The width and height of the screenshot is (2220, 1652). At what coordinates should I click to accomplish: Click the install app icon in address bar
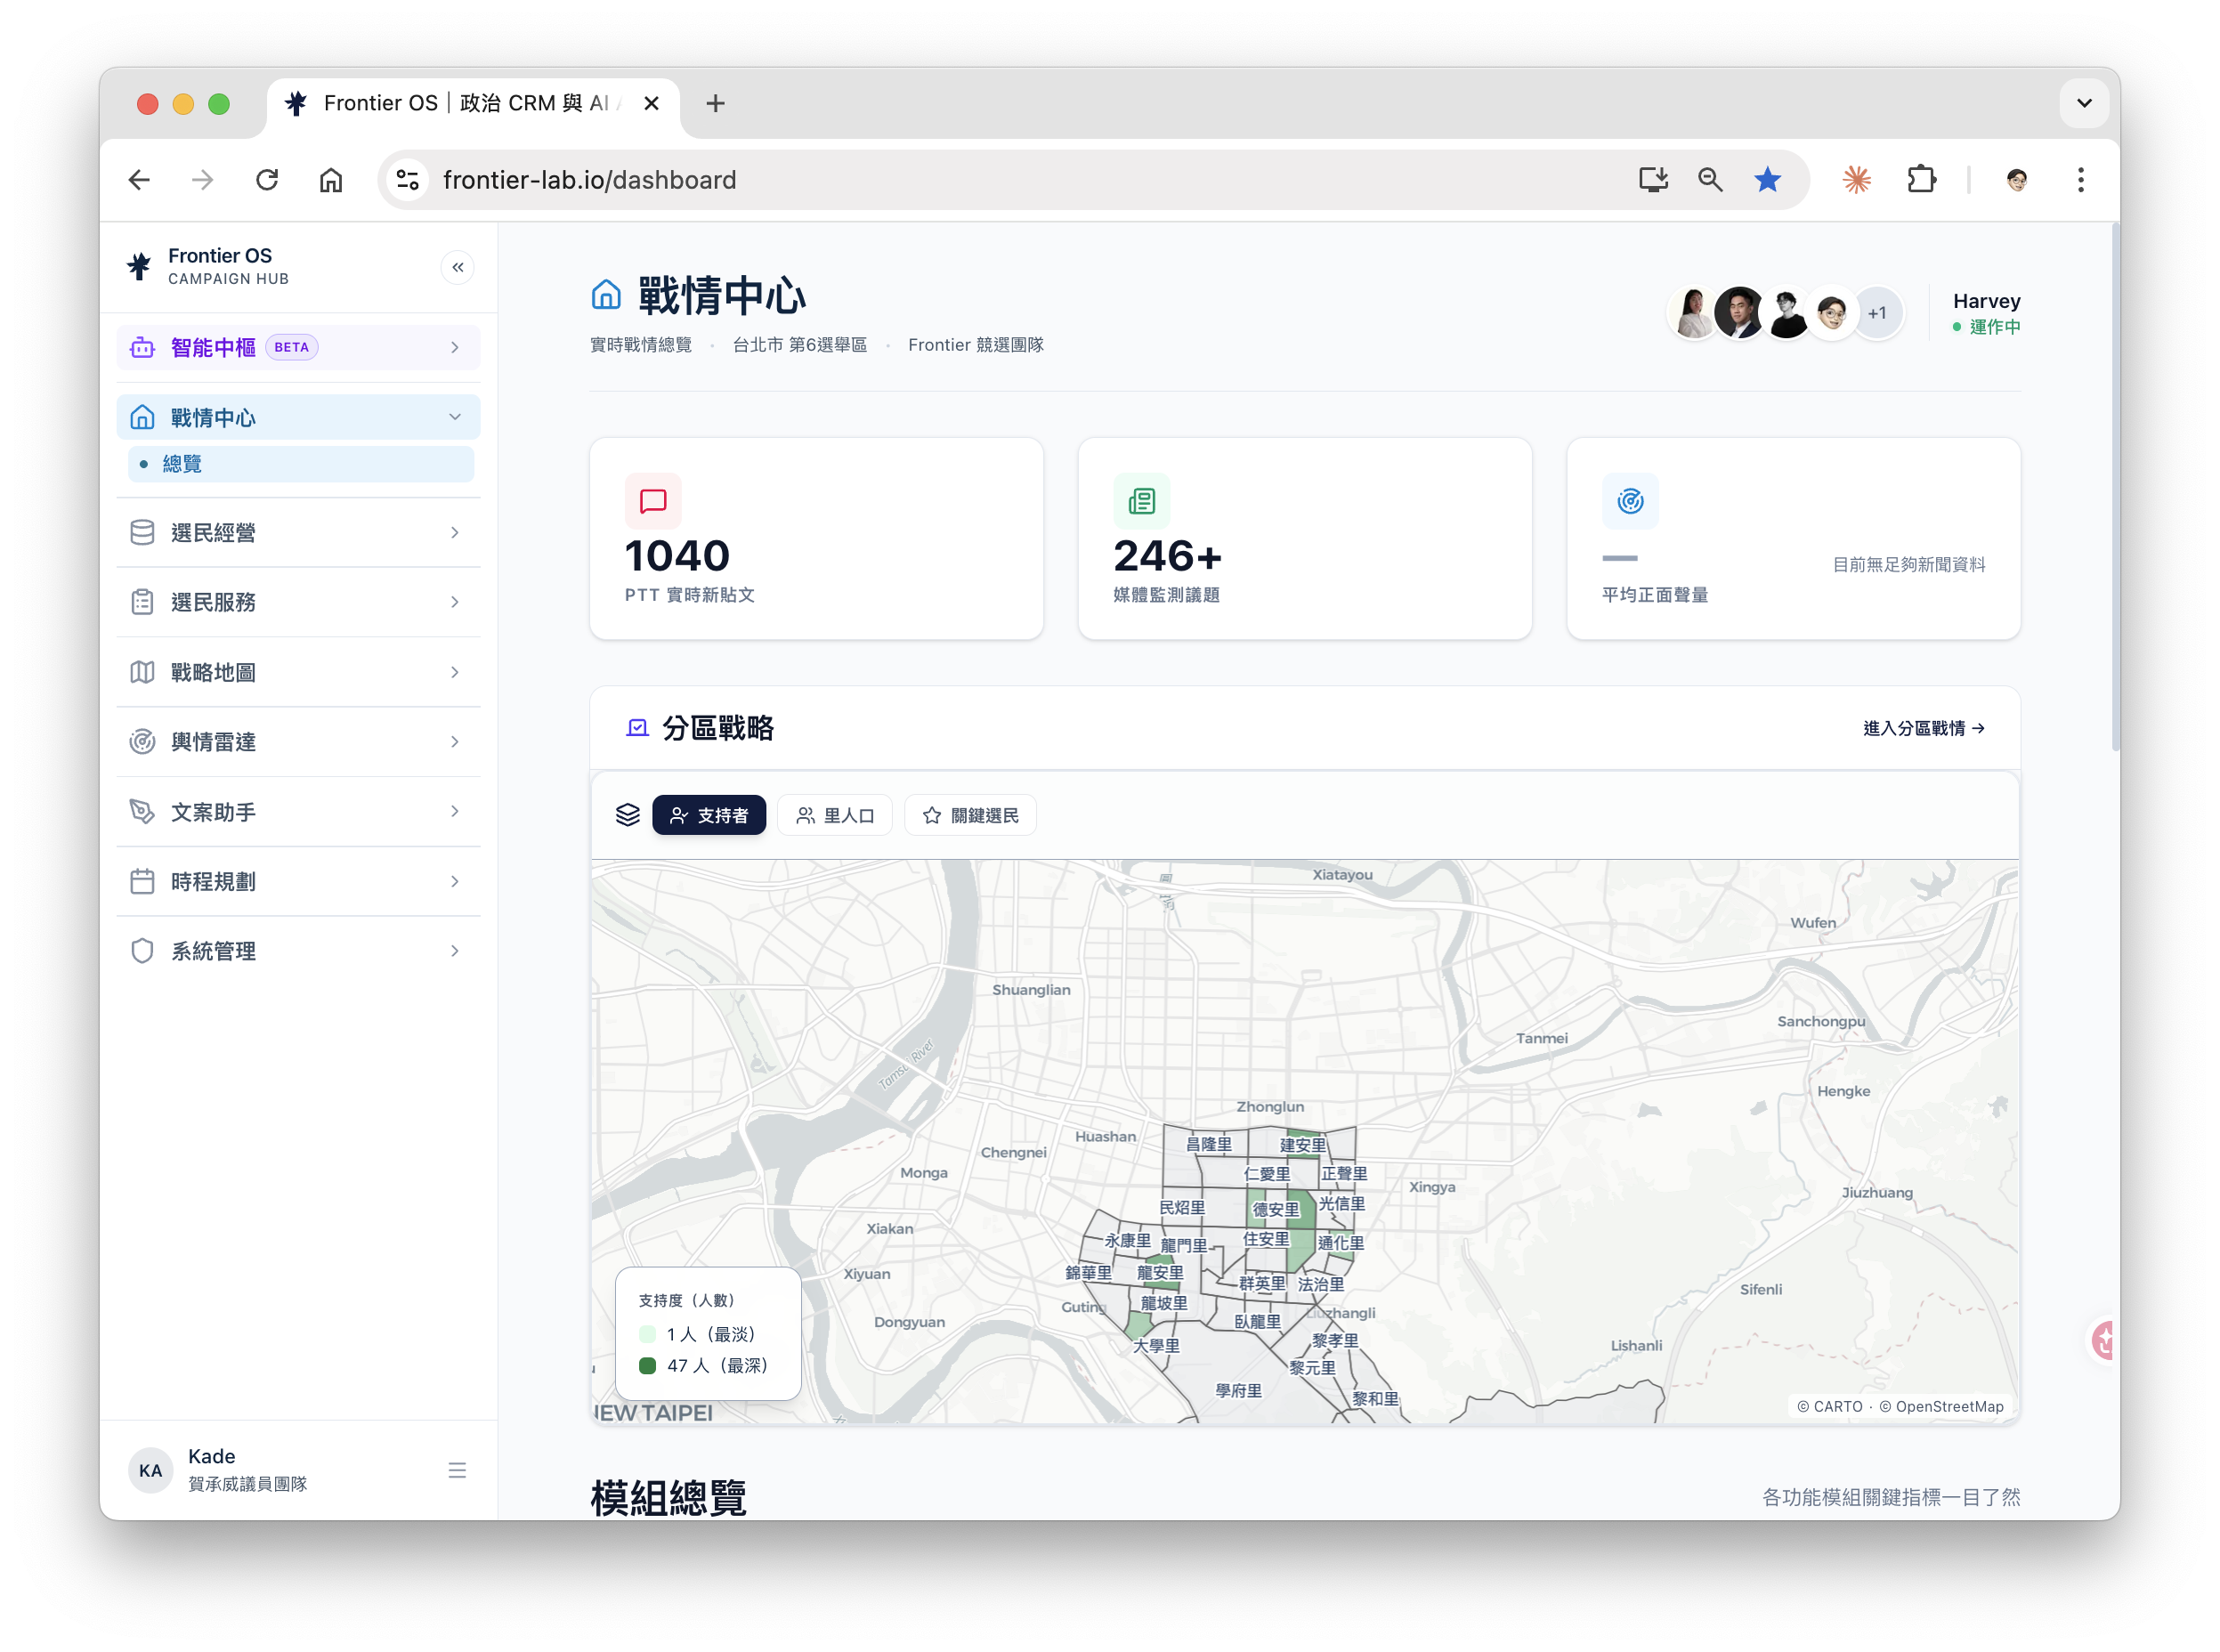1653,180
